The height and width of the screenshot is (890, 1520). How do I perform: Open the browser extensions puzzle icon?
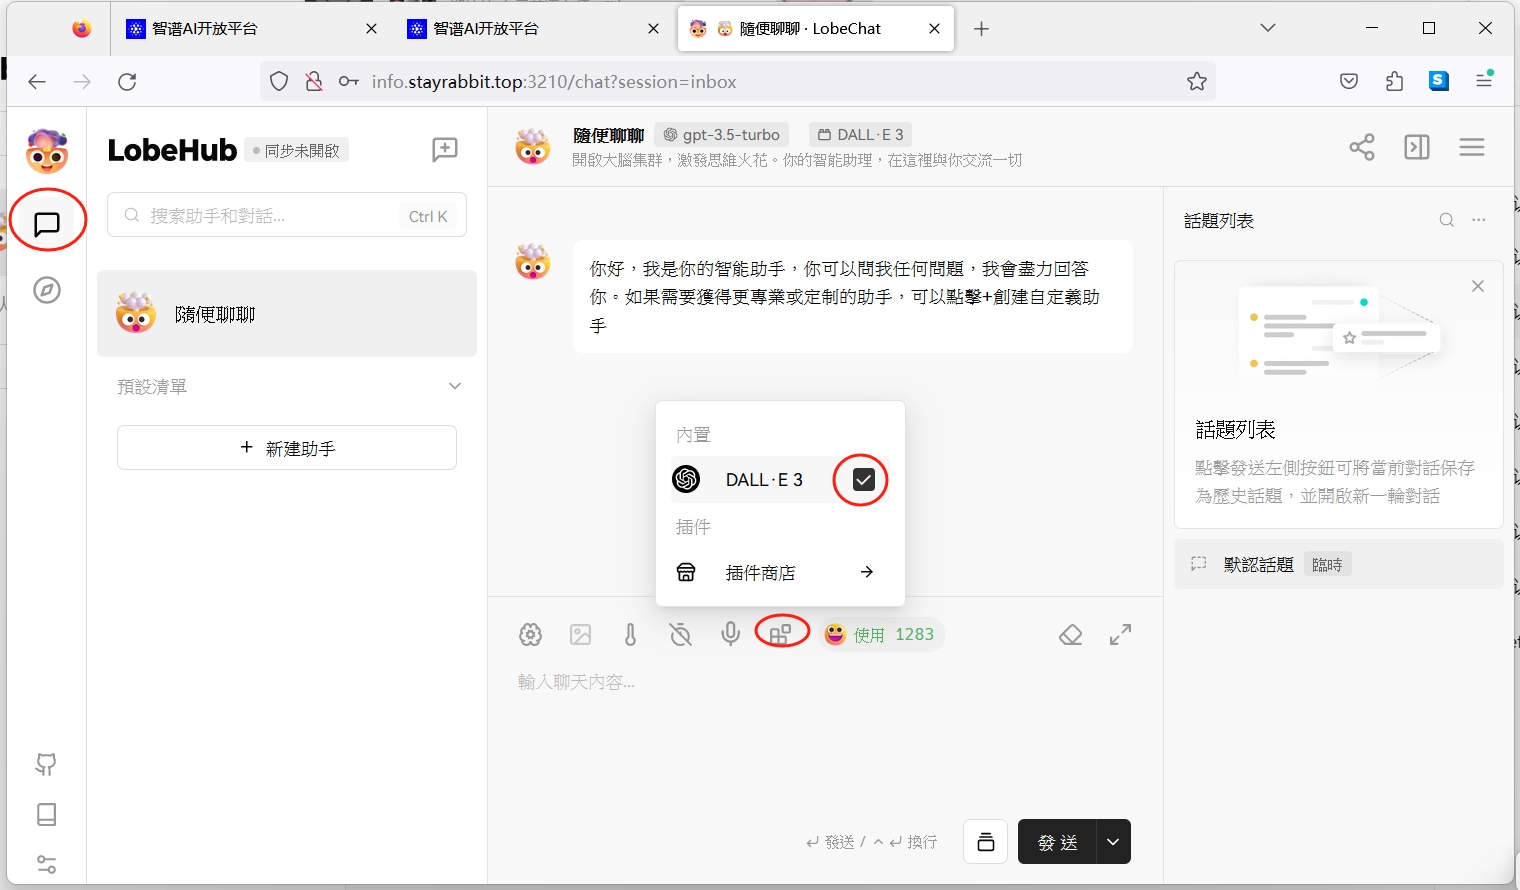1394,81
